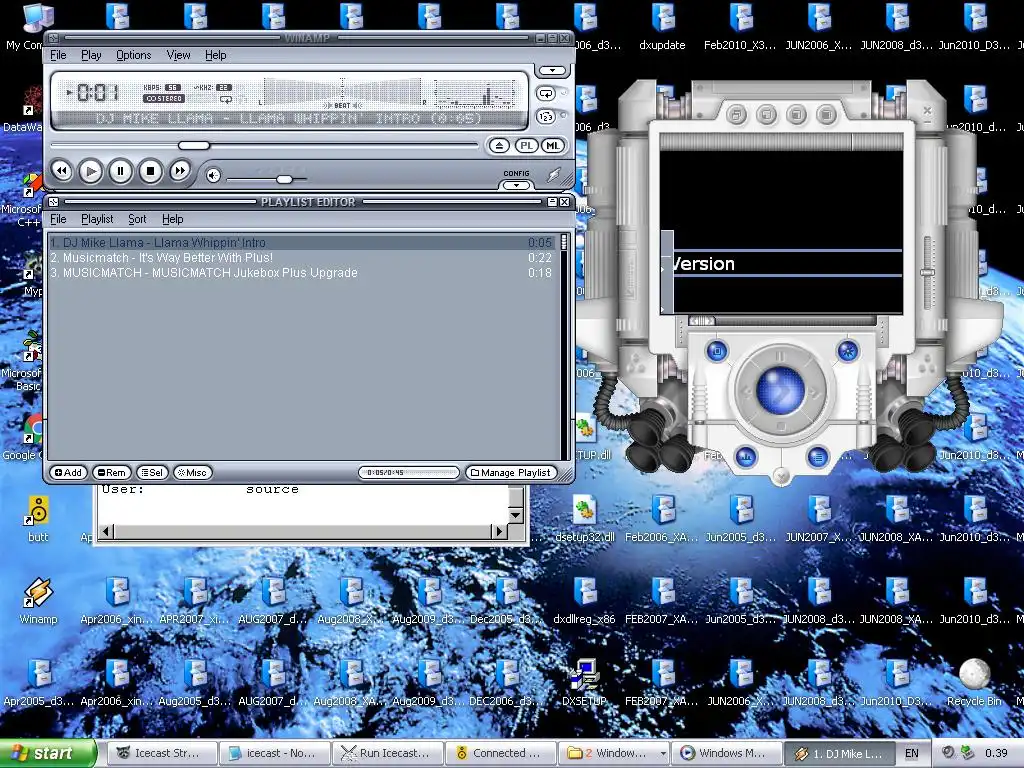Click the Winamp time display 0:01

97,93
